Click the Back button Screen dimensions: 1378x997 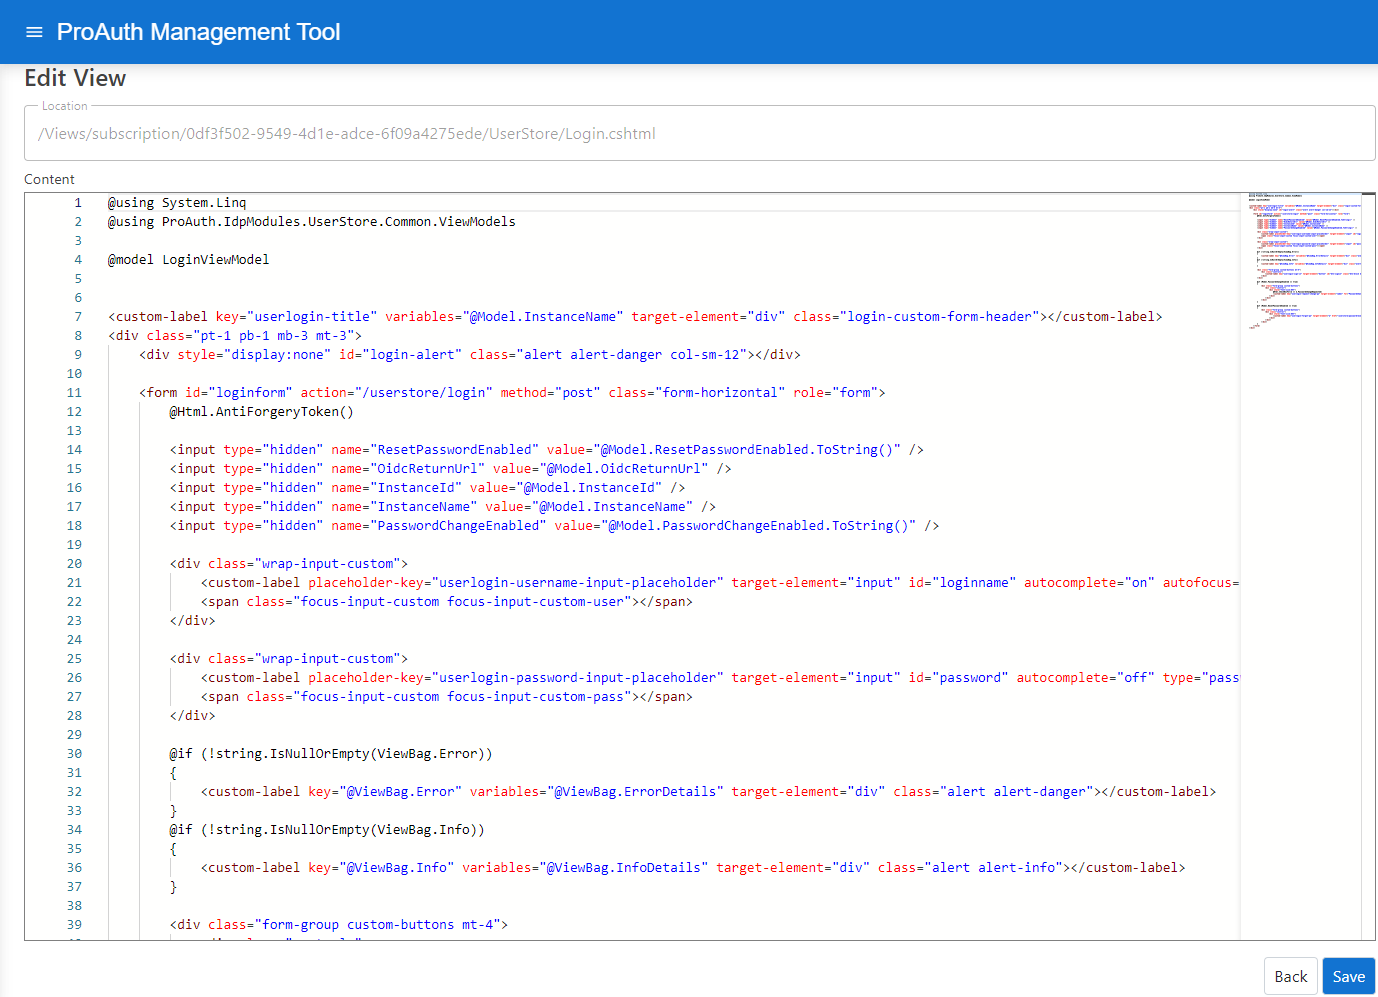1290,976
